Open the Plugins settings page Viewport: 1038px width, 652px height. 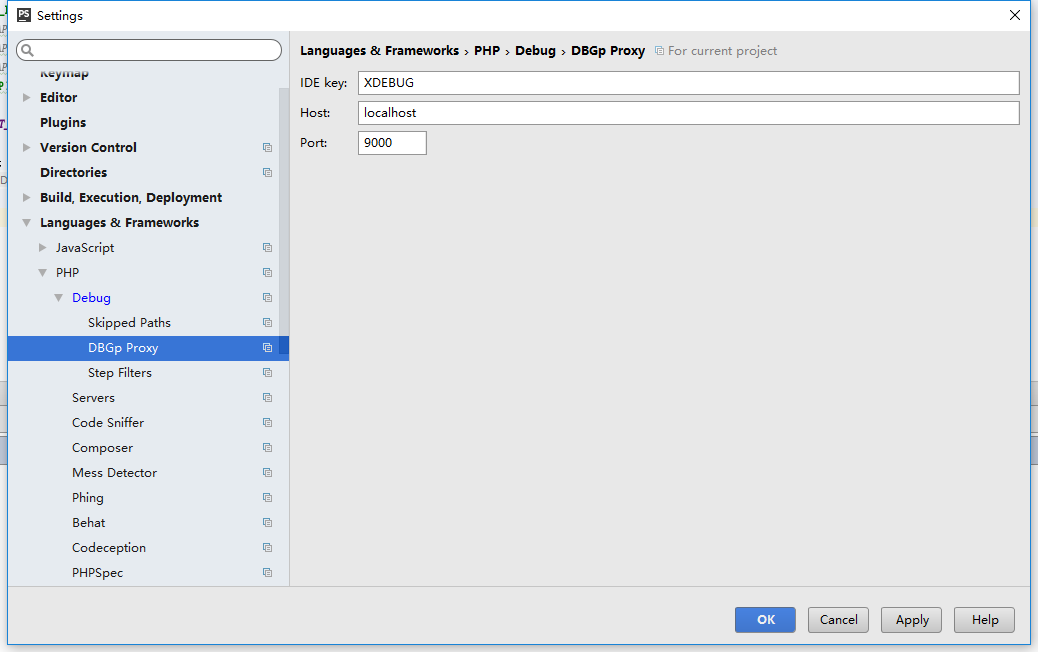[x=63, y=122]
